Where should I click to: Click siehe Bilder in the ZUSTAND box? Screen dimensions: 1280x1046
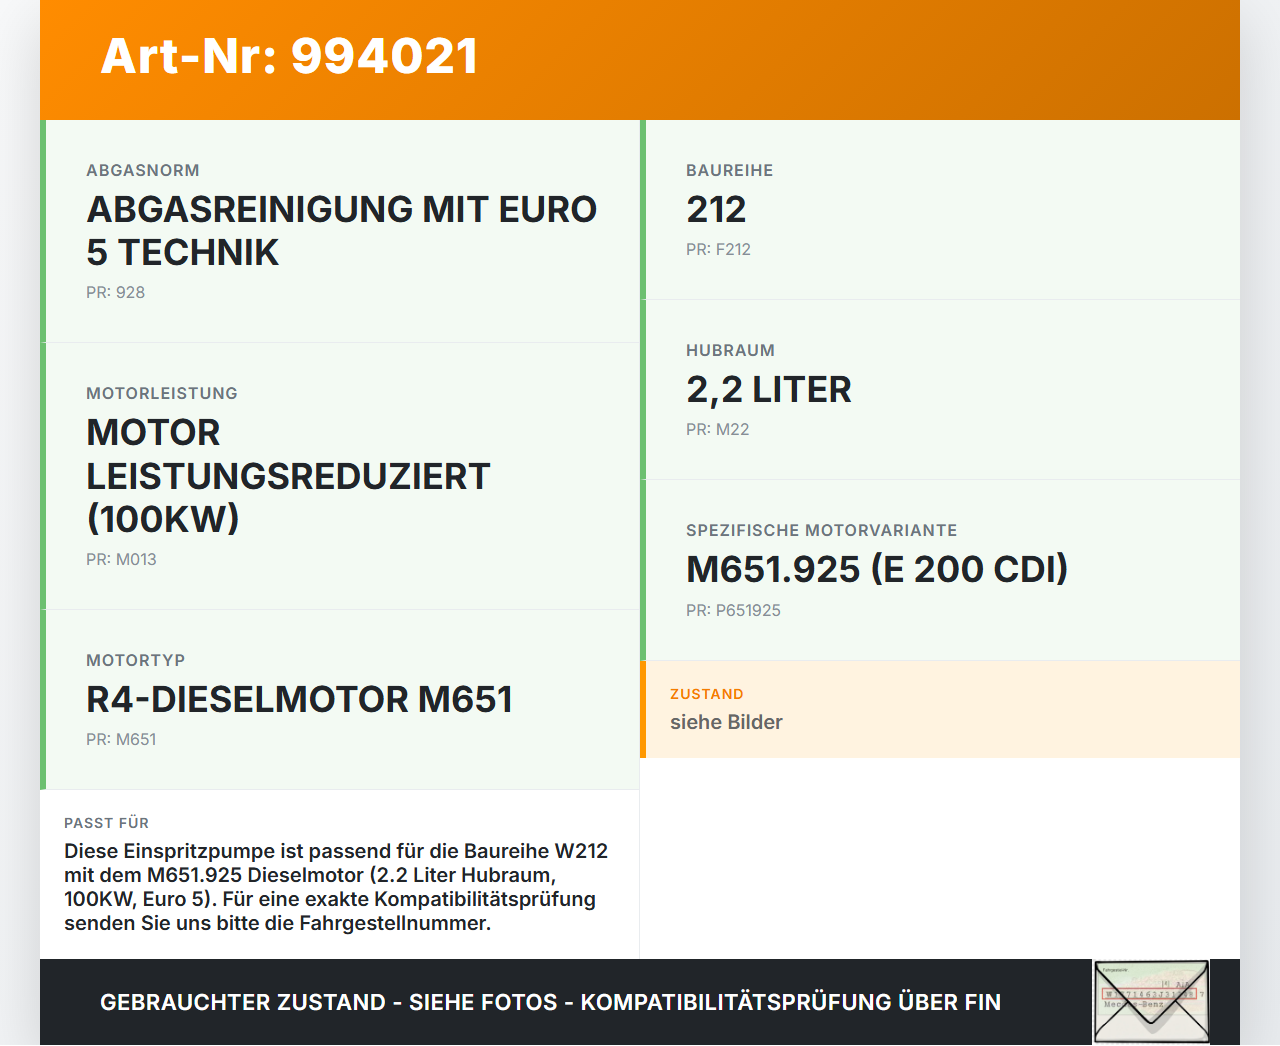coord(726,722)
